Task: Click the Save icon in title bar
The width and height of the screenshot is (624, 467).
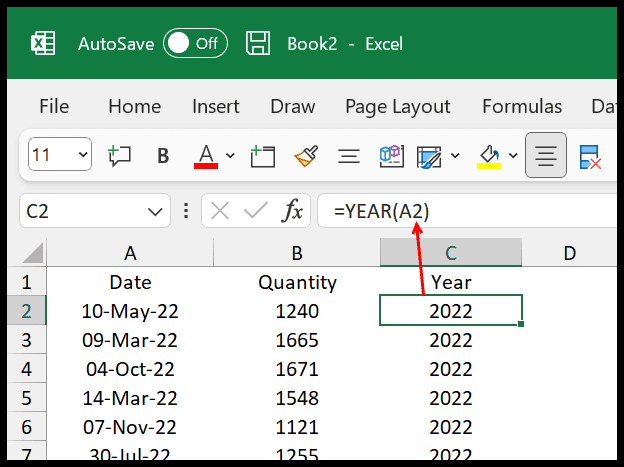Action: point(259,44)
